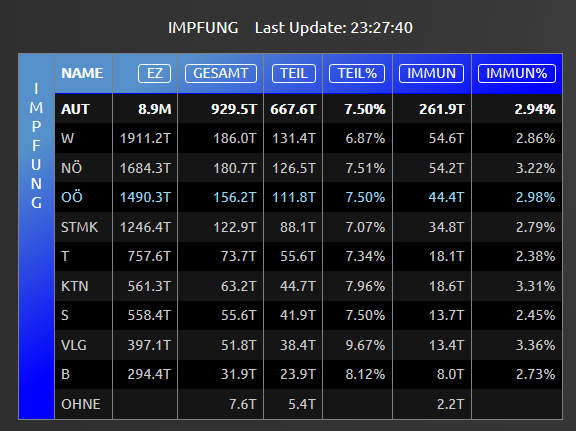Click NÖ in the name column
The image size is (576, 431).
click(x=72, y=168)
